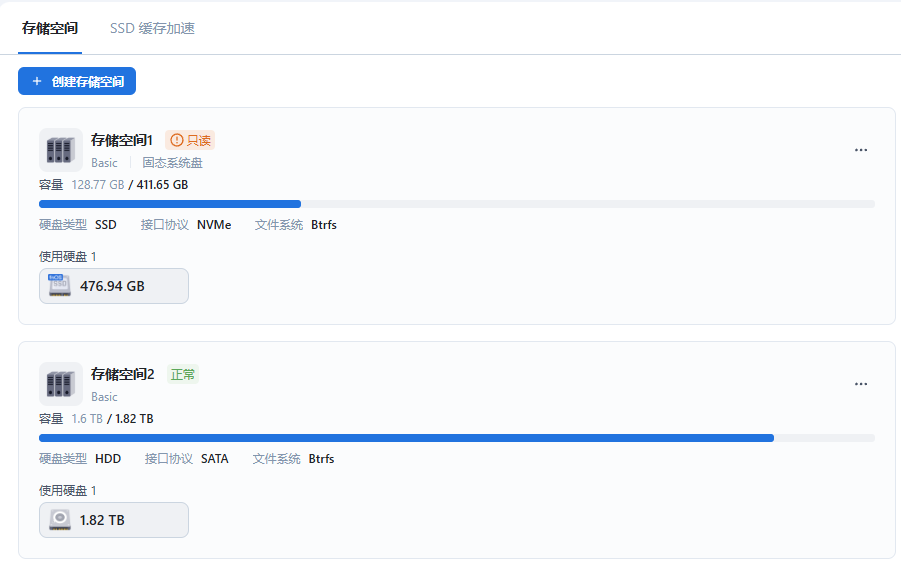Image resolution: width=901 pixels, height=564 pixels.
Task: Click the HDD disk icon for 1.82 TB
Action: coord(60,520)
